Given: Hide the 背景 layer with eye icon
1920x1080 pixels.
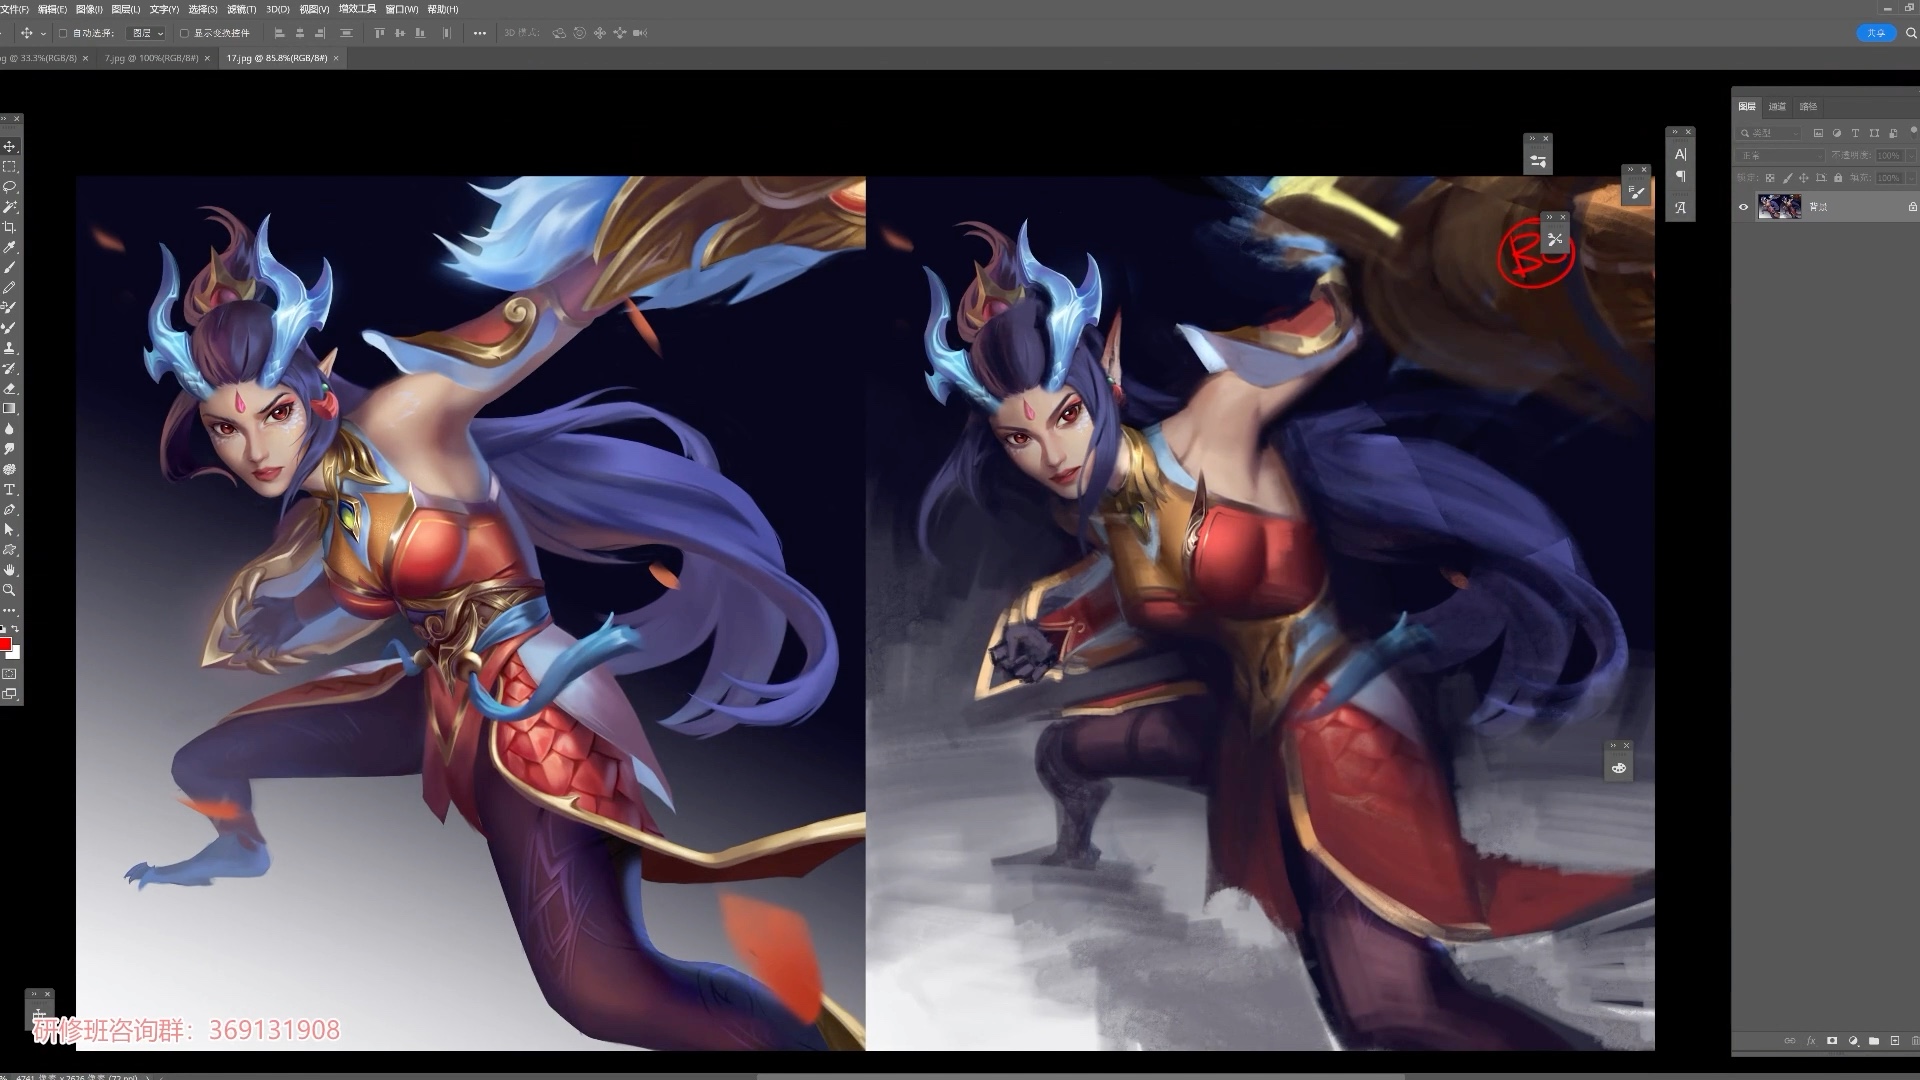Looking at the screenshot, I should click(1744, 207).
